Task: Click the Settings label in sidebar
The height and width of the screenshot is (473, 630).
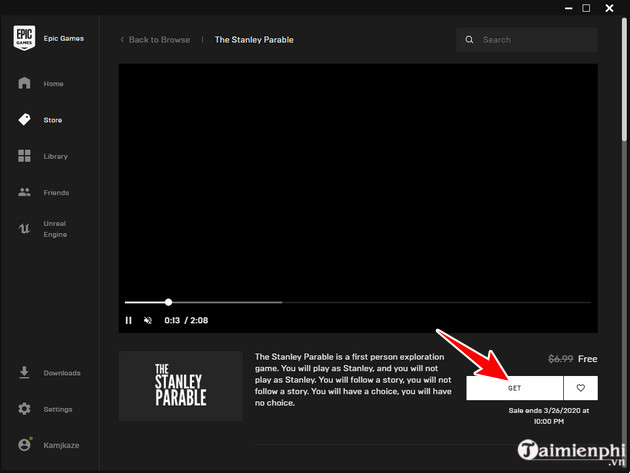Action: click(x=58, y=409)
